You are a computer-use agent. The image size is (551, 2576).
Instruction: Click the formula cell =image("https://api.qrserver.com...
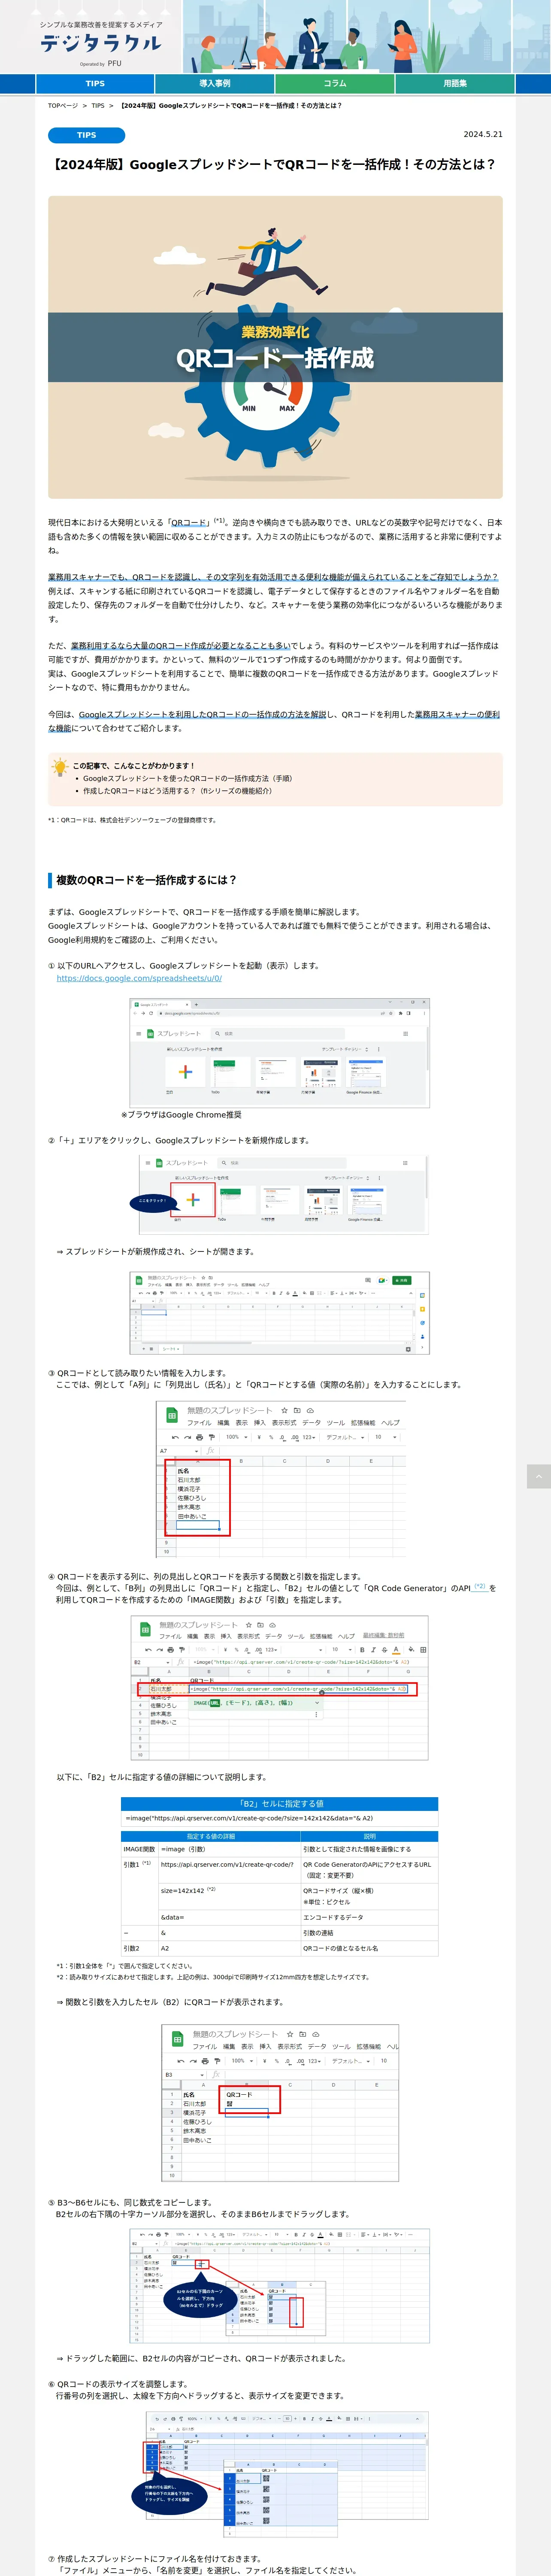280,1818
